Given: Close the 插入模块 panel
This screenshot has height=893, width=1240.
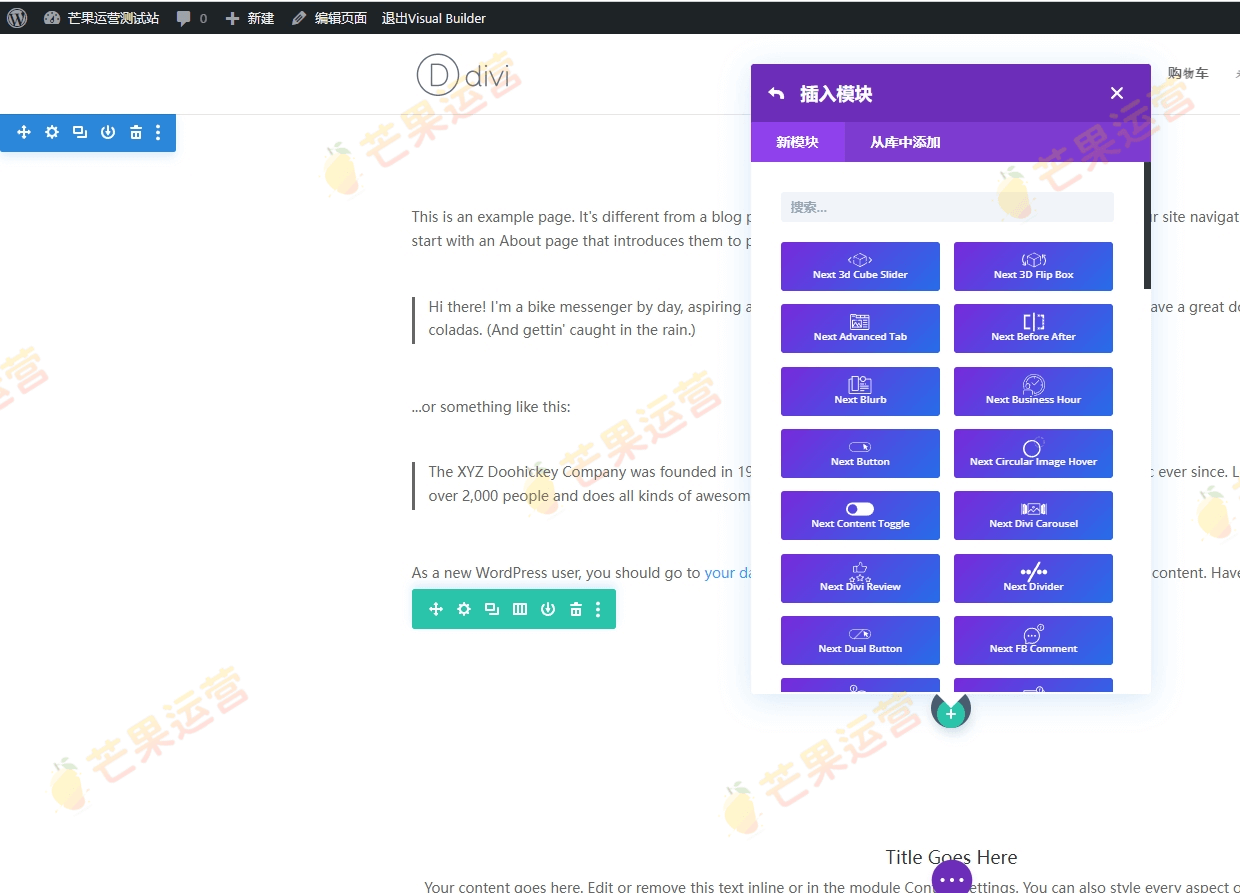Looking at the screenshot, I should 1116,92.
